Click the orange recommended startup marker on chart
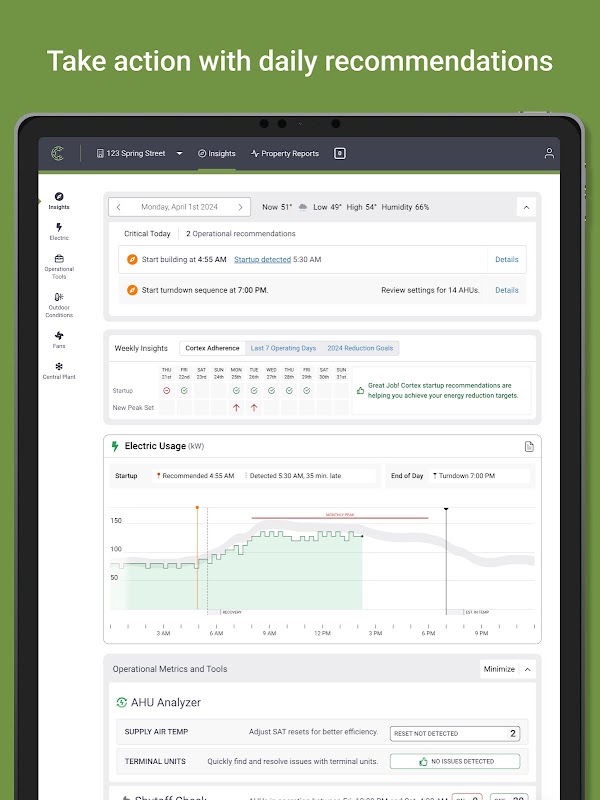The height and width of the screenshot is (800, 600). point(197,508)
